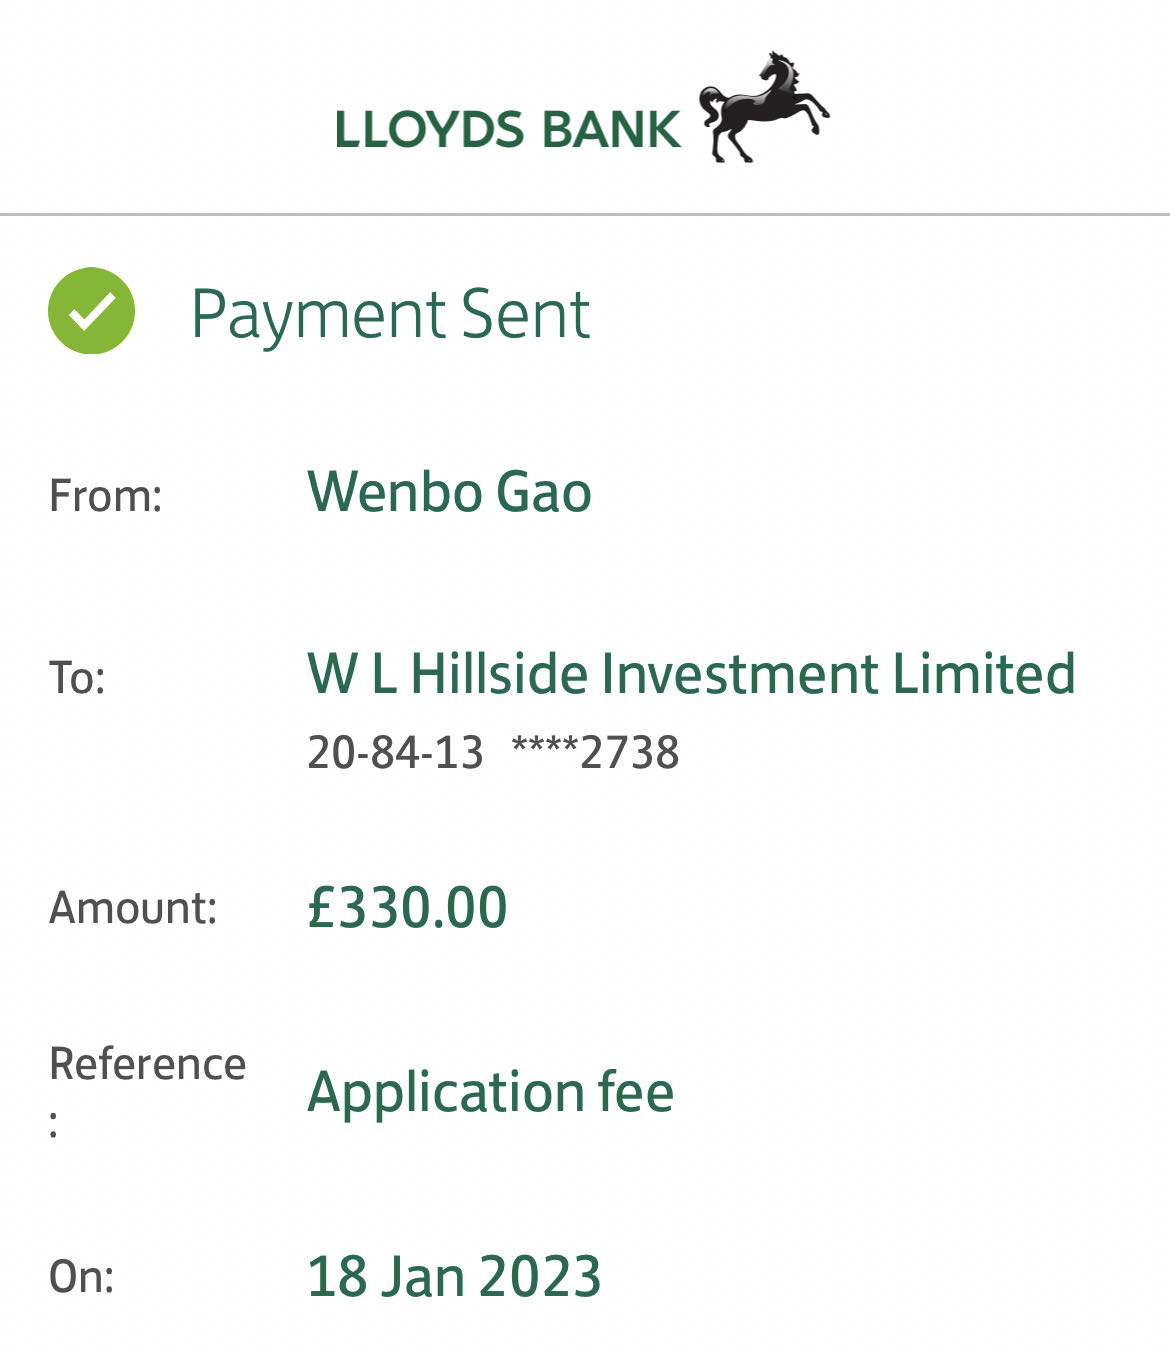Select the date 18 Jan 2023

click(454, 1277)
